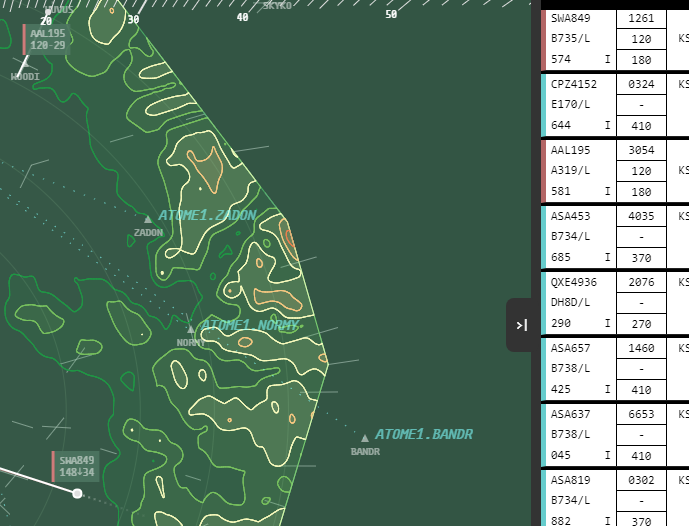Click the ATOME1.NORMY procedure label
689x526 pixels.
[x=249, y=325]
